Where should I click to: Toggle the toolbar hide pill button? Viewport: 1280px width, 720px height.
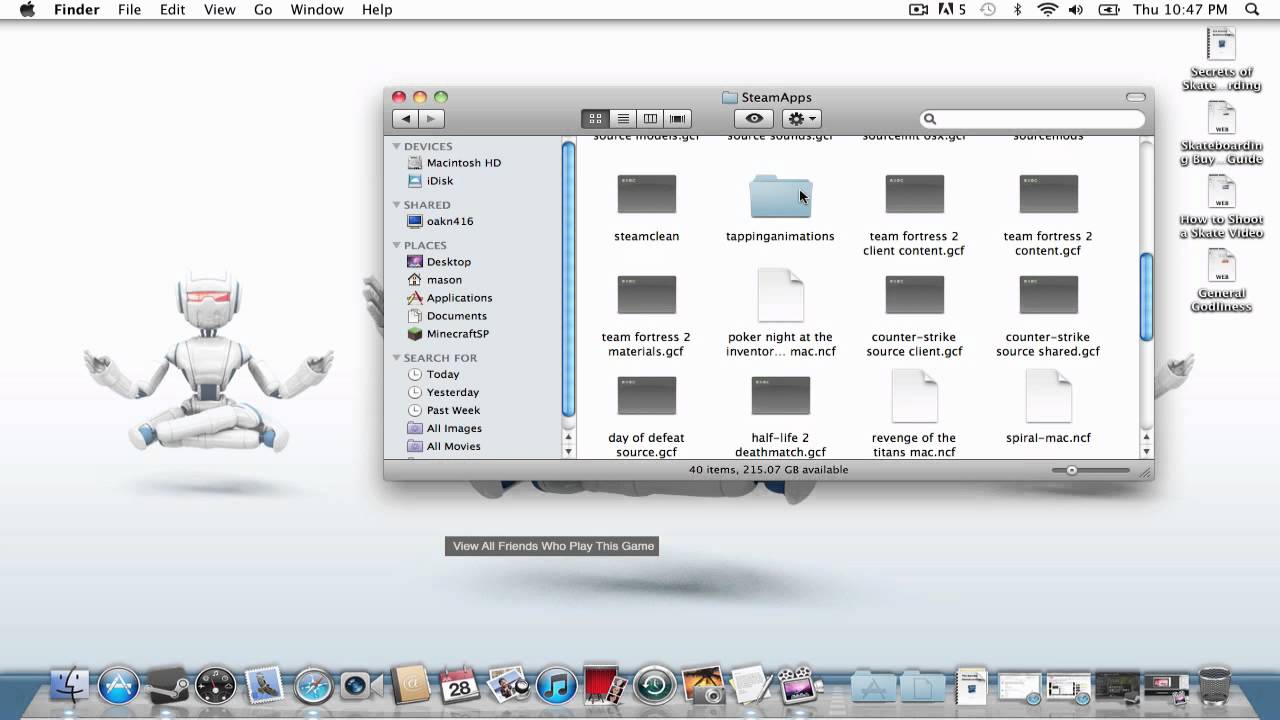1136,97
